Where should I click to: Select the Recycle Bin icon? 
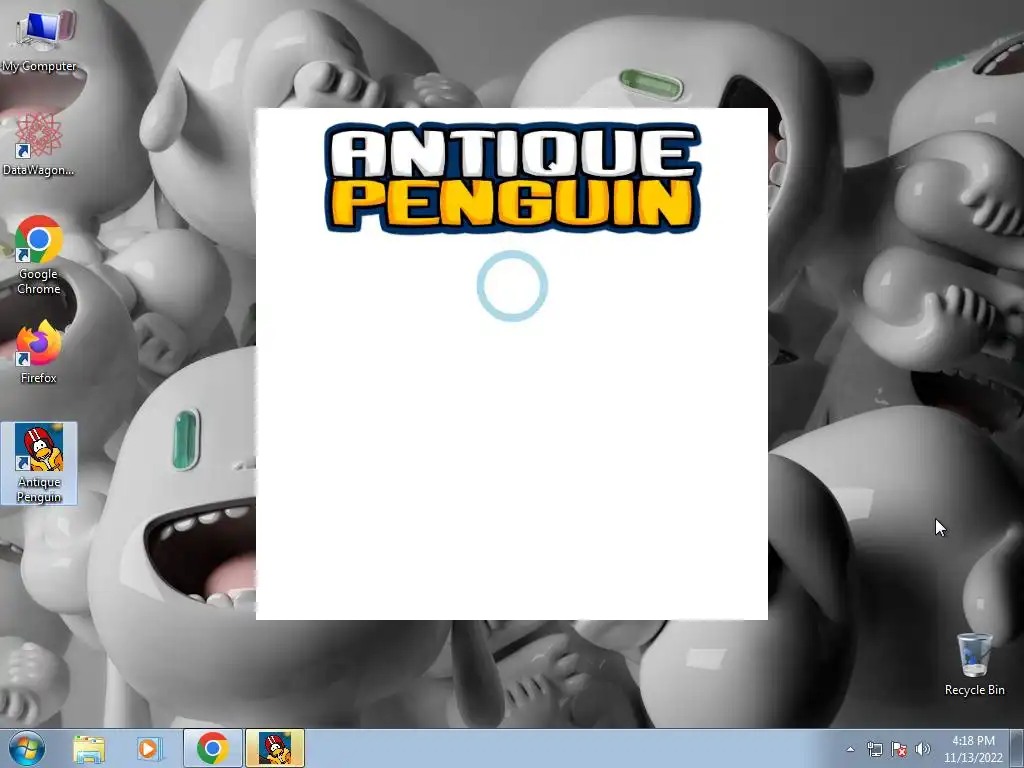click(974, 664)
